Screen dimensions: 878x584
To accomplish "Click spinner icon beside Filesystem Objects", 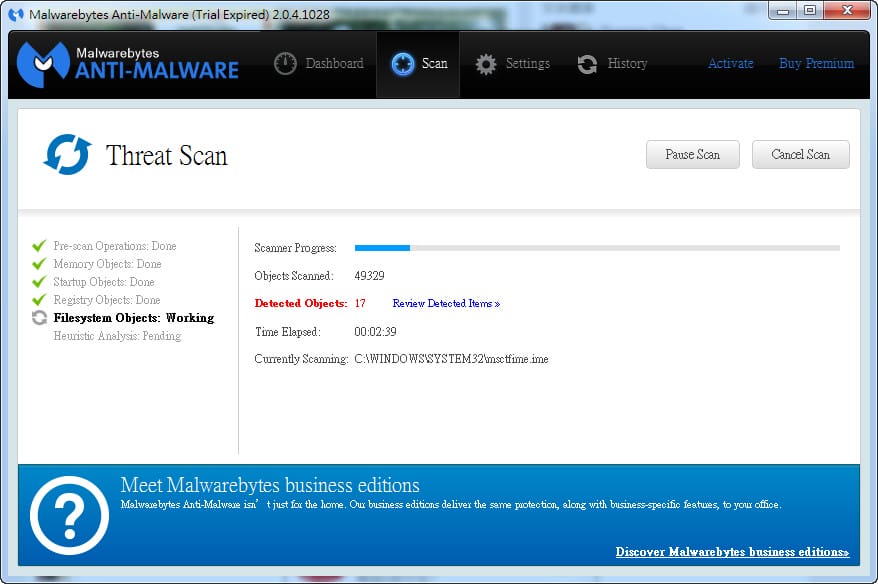I will pos(39,317).
